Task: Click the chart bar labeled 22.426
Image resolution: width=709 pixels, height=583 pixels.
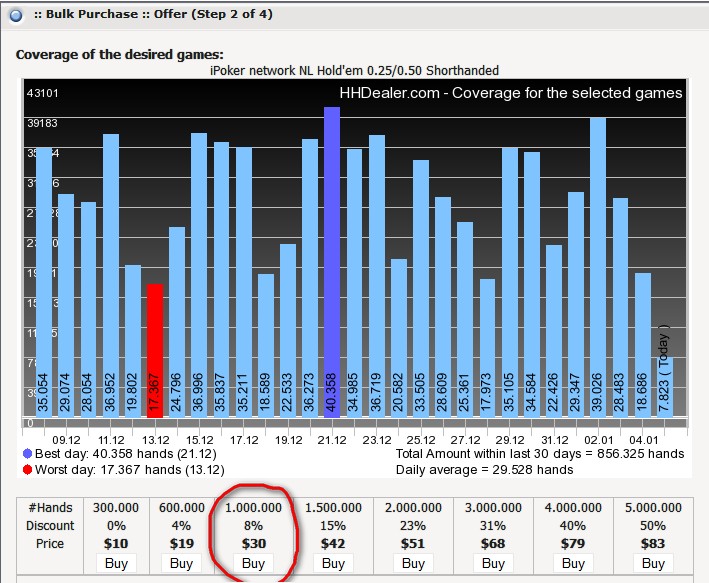Action: pyautogui.click(x=553, y=331)
